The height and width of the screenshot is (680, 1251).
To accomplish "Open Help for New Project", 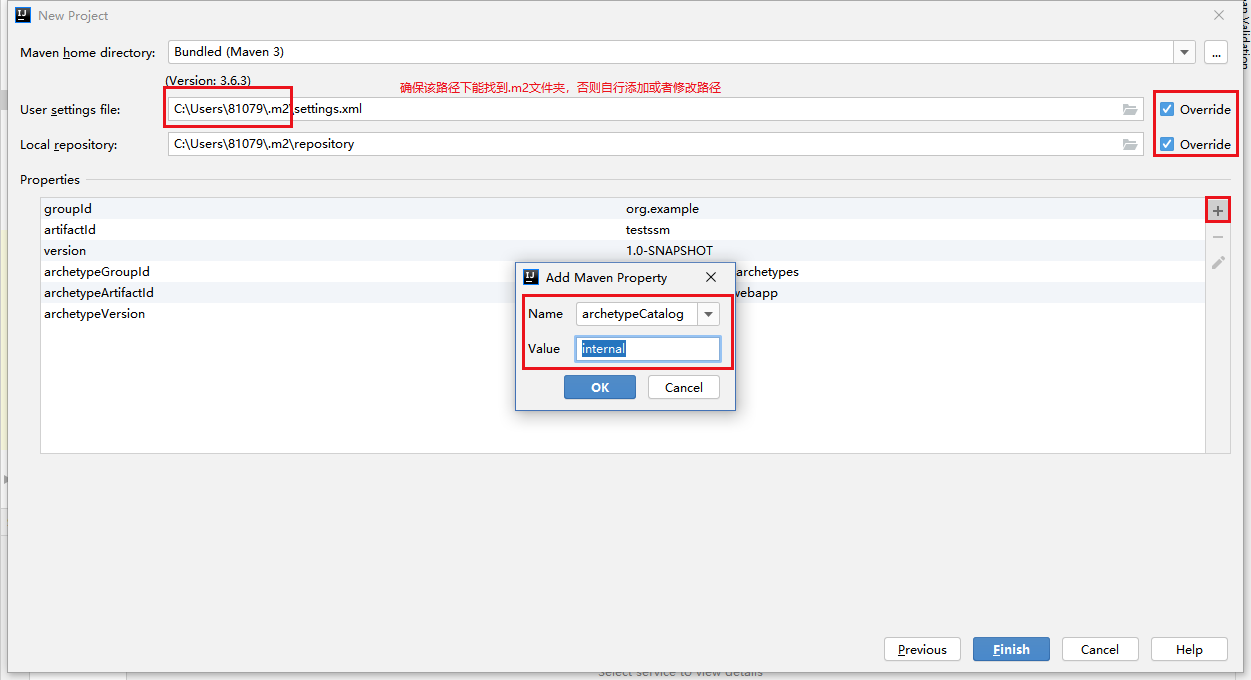I will click(1189, 649).
